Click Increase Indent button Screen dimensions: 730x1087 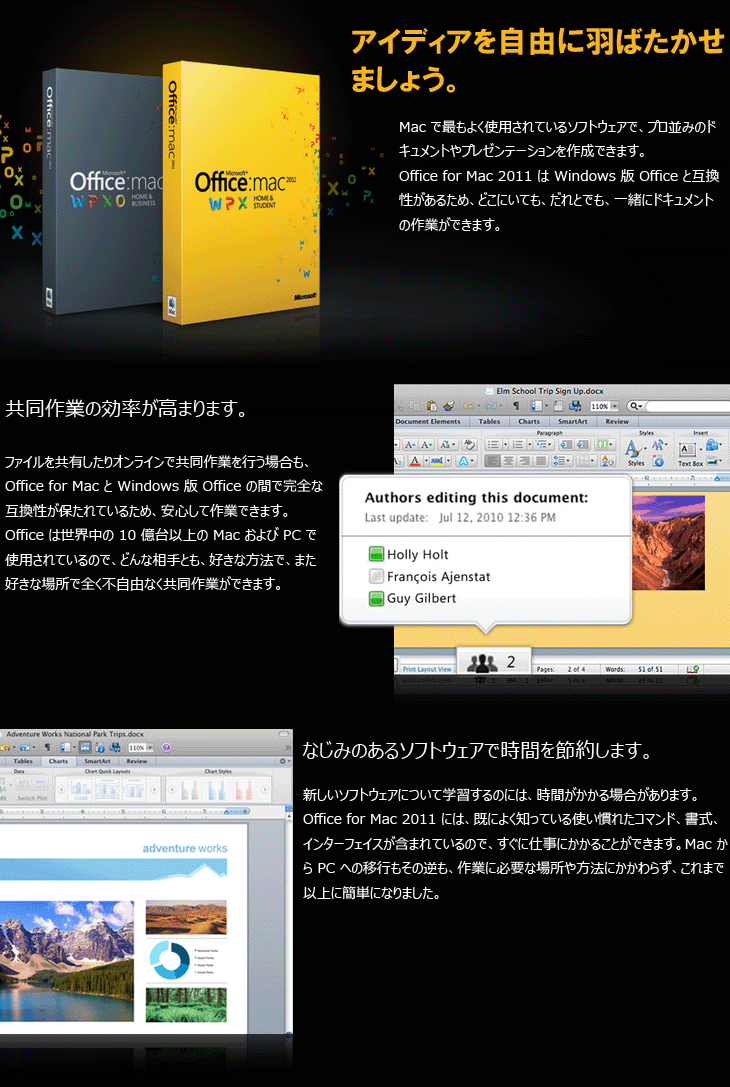583,444
